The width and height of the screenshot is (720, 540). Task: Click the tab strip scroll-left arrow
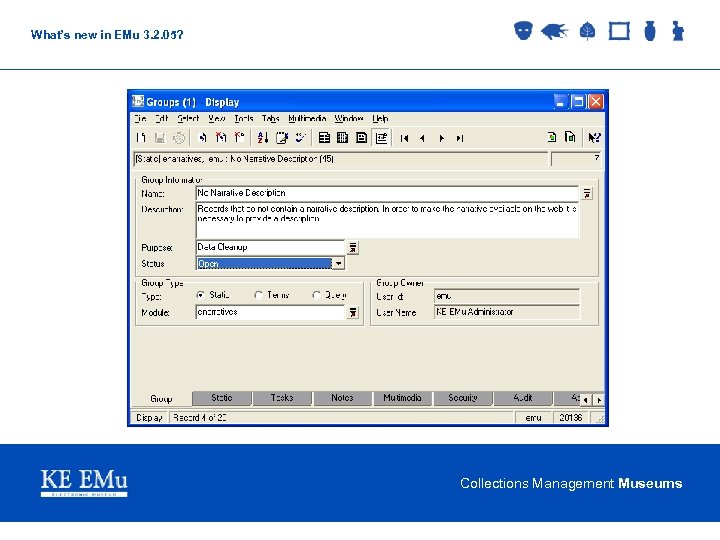pos(585,400)
